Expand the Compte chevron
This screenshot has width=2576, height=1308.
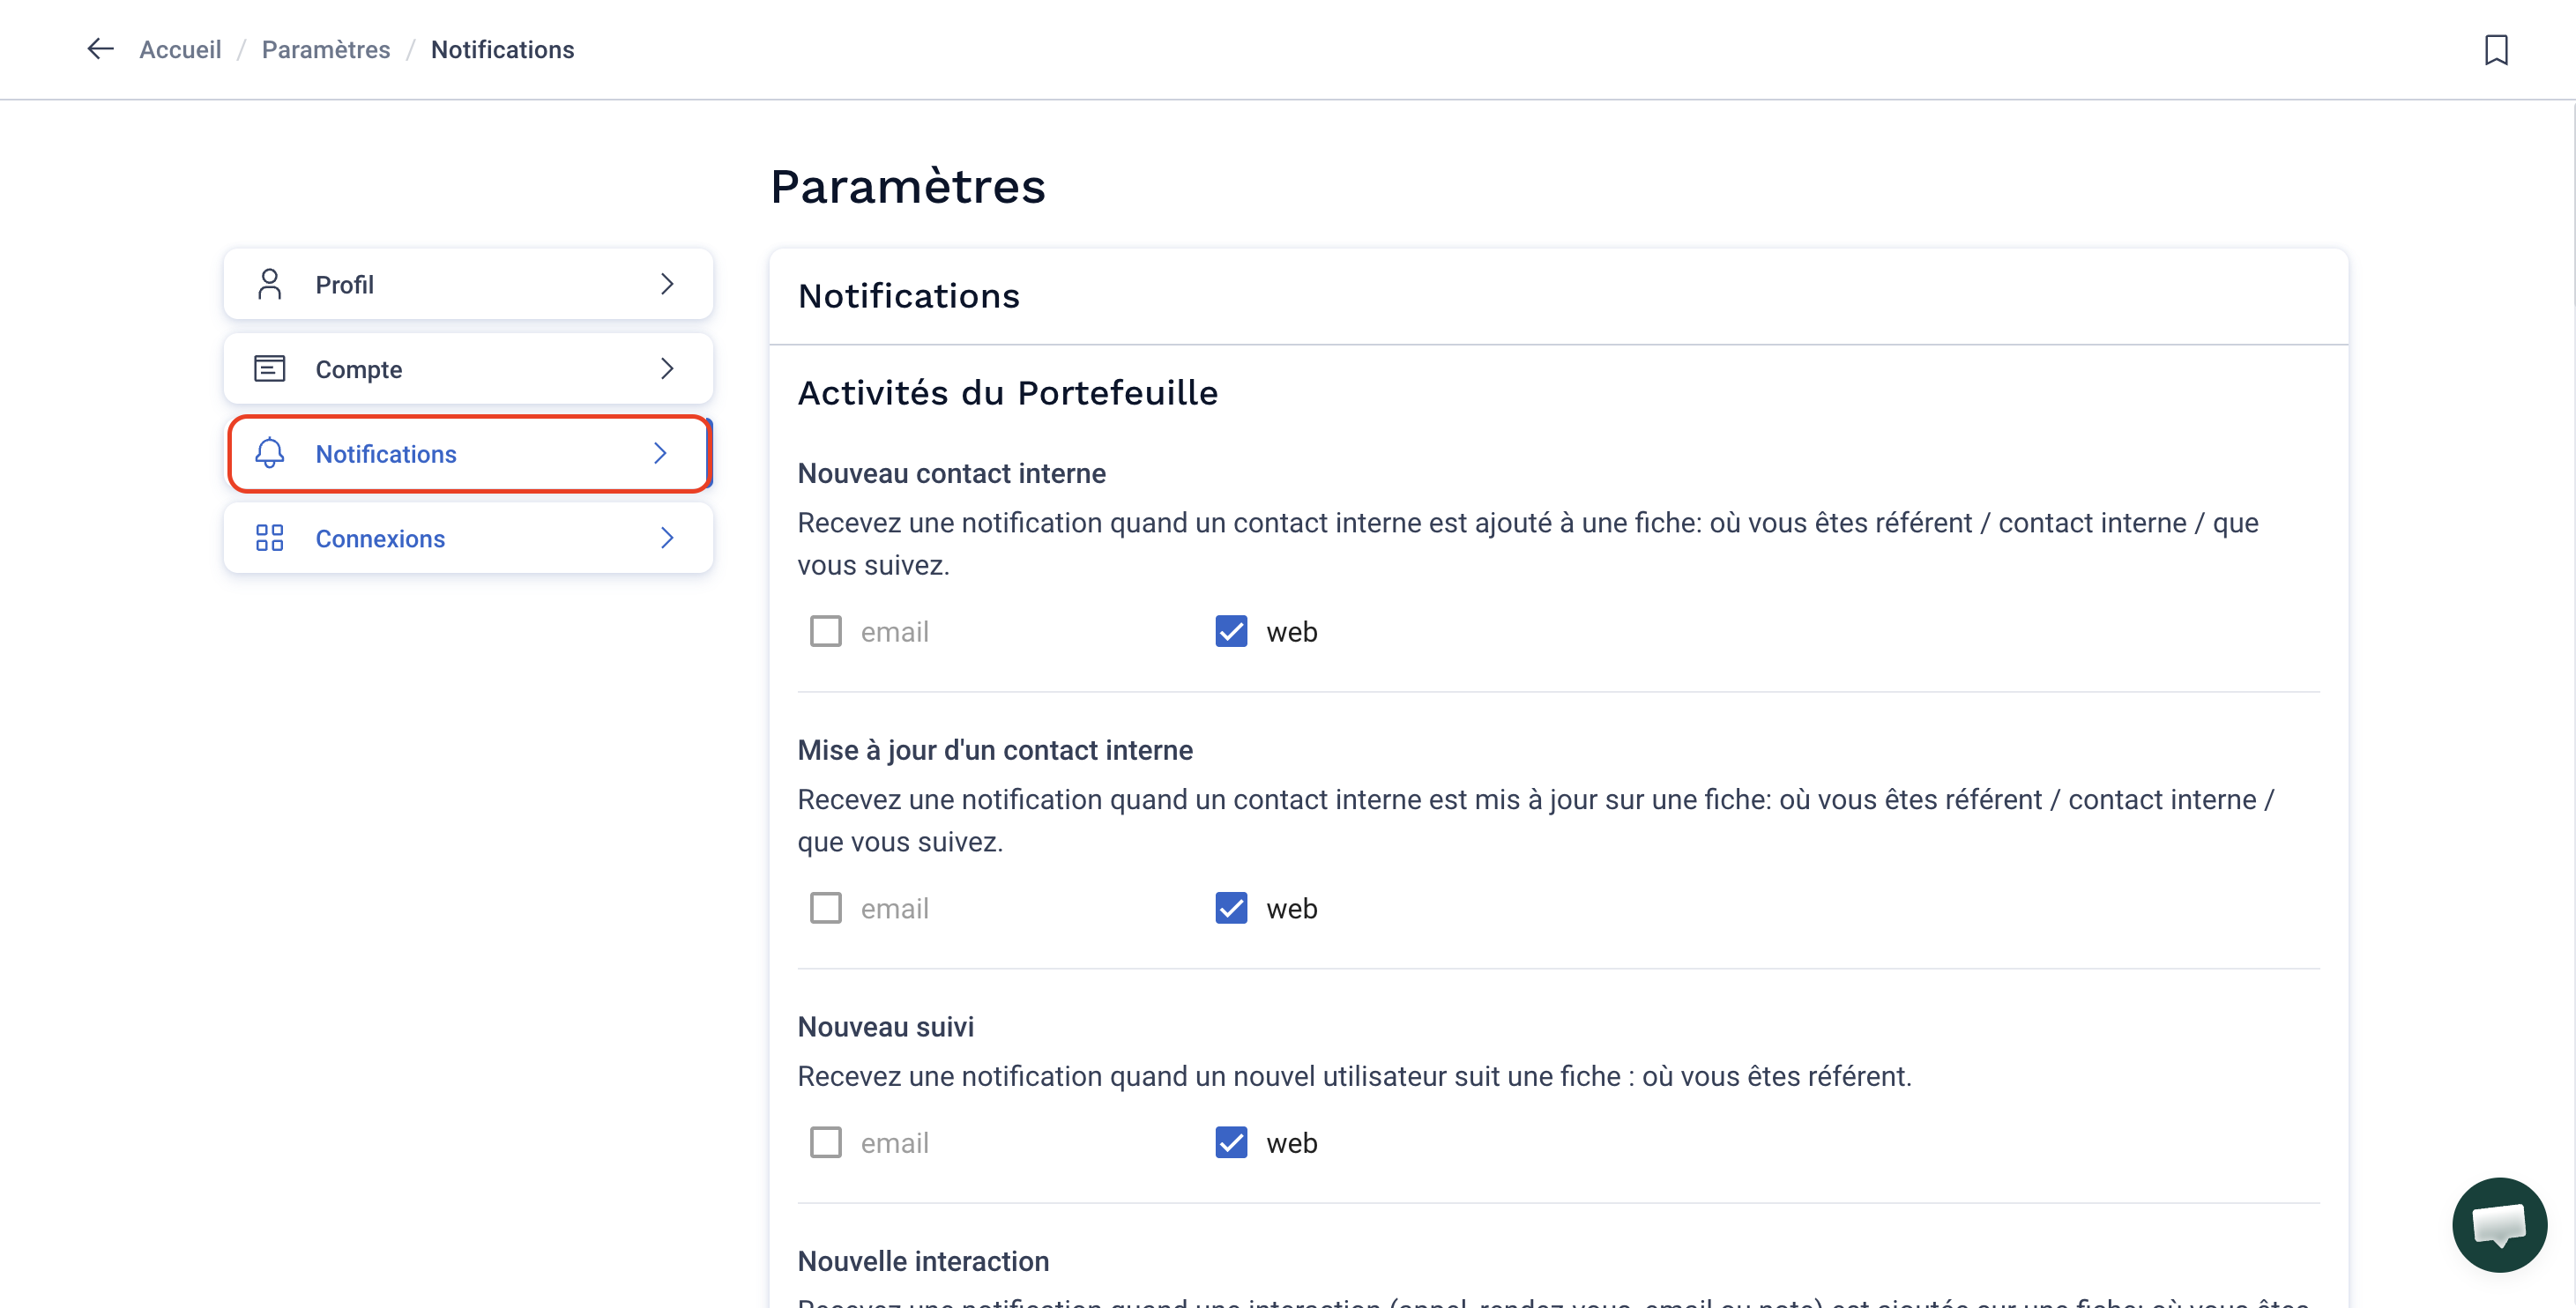(x=667, y=369)
